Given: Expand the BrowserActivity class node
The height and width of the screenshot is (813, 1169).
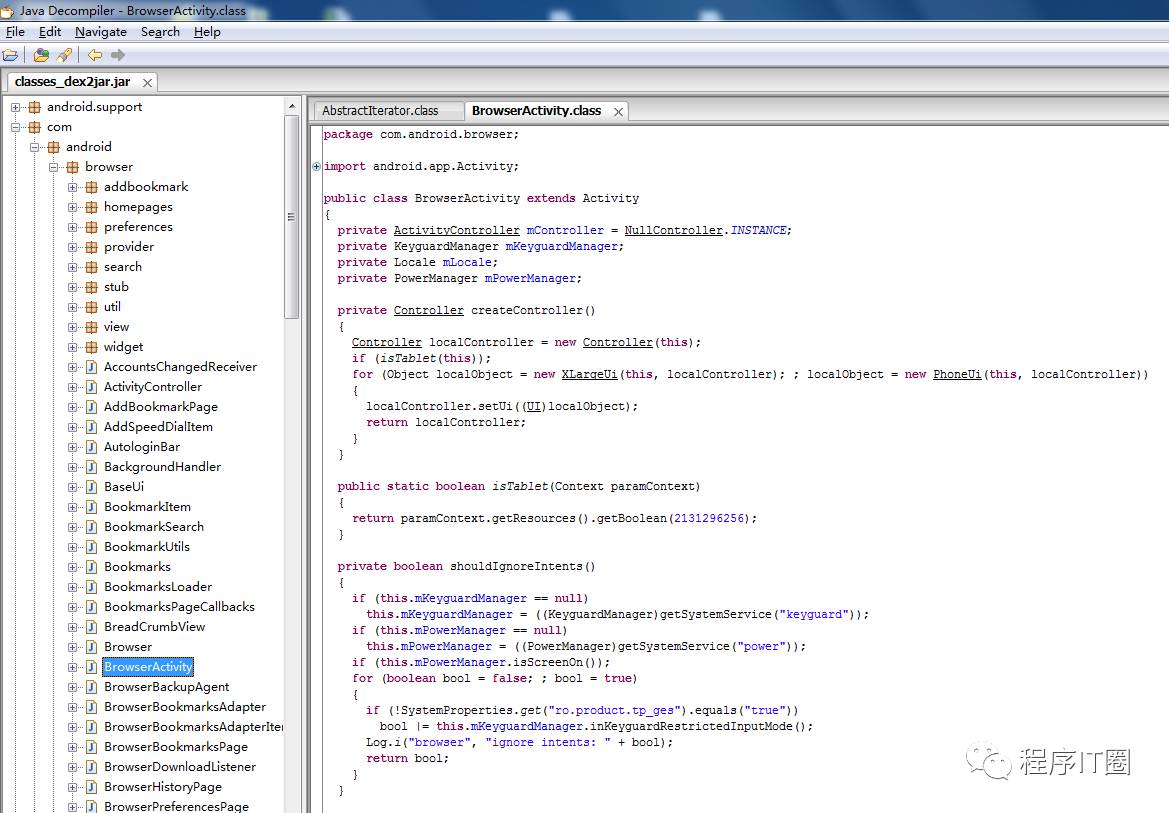Looking at the screenshot, I should click(72, 668).
